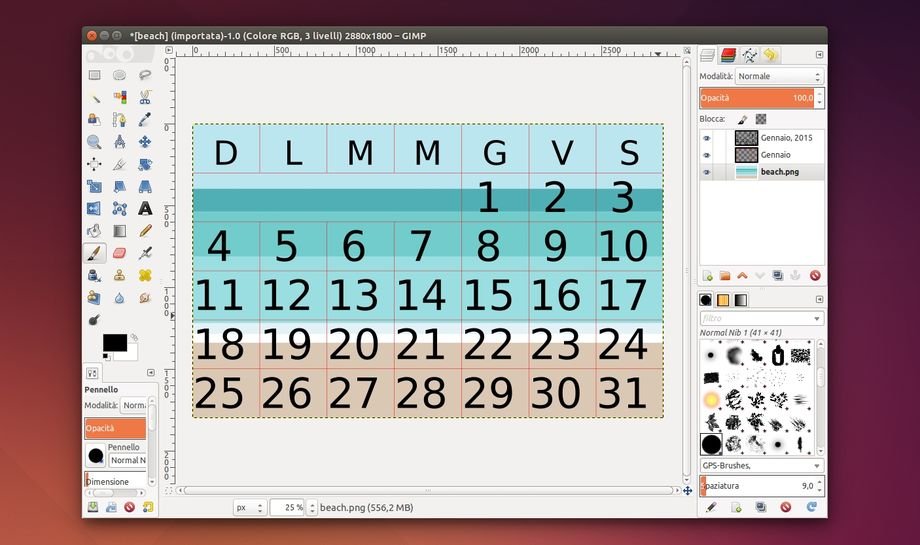This screenshot has width=920, height=545.
Task: Pick the Eraser tool
Action: [120, 253]
